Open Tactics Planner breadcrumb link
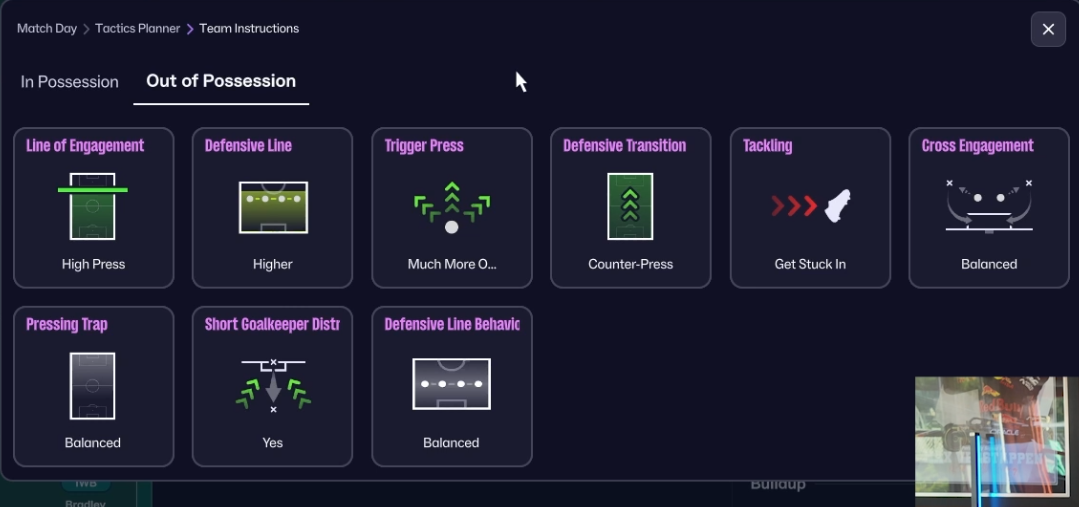 tap(137, 28)
